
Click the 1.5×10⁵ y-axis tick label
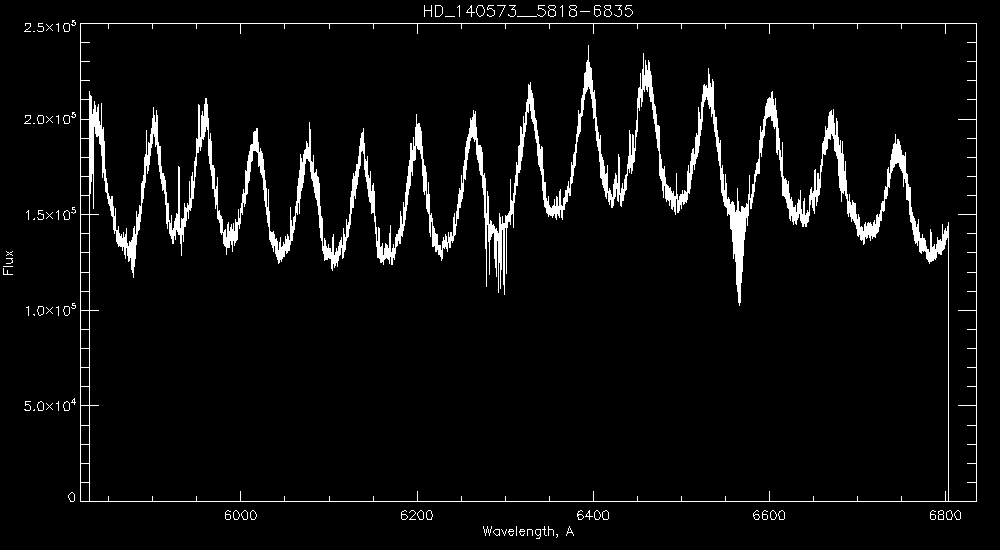click(50, 215)
